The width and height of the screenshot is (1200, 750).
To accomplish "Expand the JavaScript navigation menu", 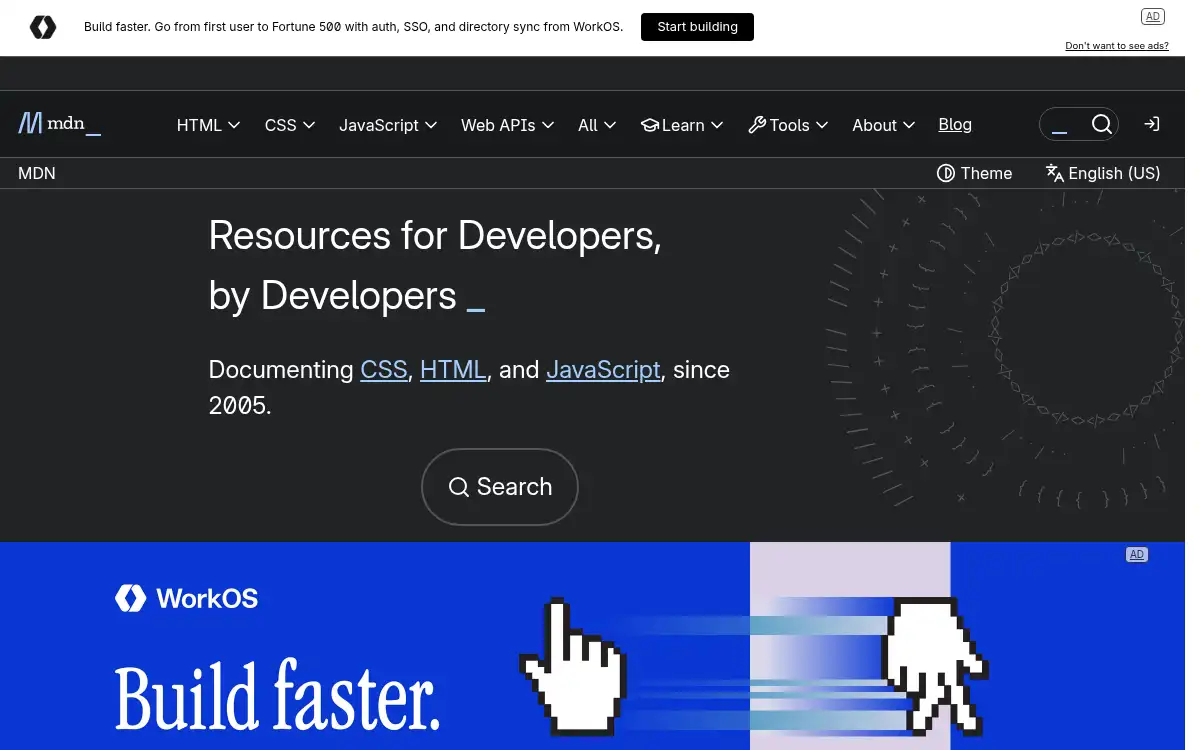I will pos(388,125).
